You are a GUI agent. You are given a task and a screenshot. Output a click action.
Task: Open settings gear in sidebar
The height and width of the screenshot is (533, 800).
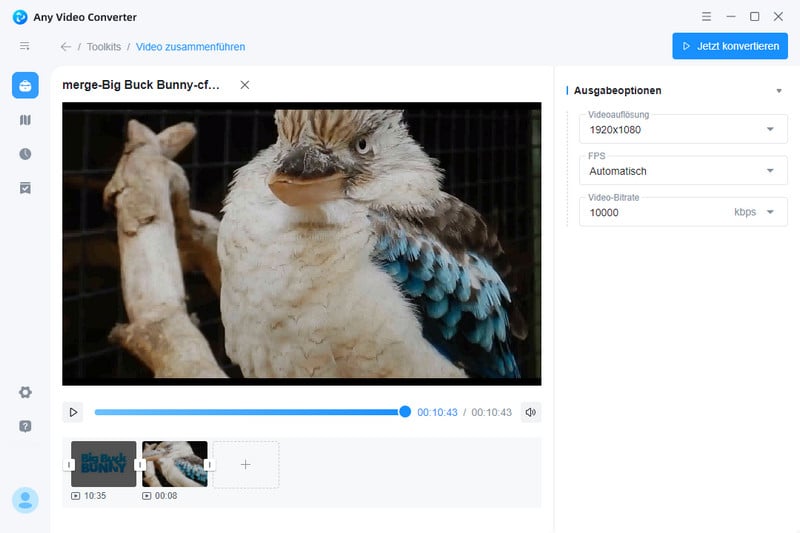[25, 392]
